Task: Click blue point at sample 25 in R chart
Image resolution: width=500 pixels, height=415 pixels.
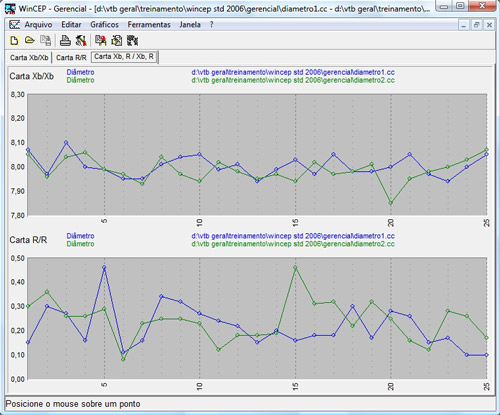Action: tap(487, 355)
